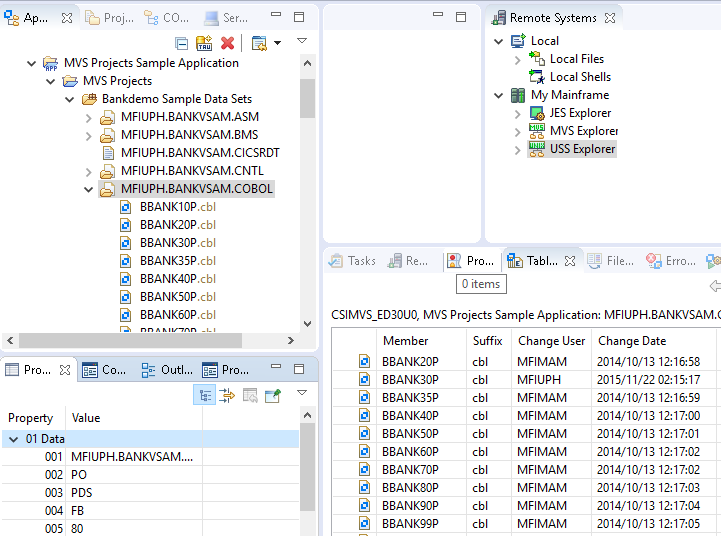Open view menu triangle in Properties panel

(x=302, y=393)
